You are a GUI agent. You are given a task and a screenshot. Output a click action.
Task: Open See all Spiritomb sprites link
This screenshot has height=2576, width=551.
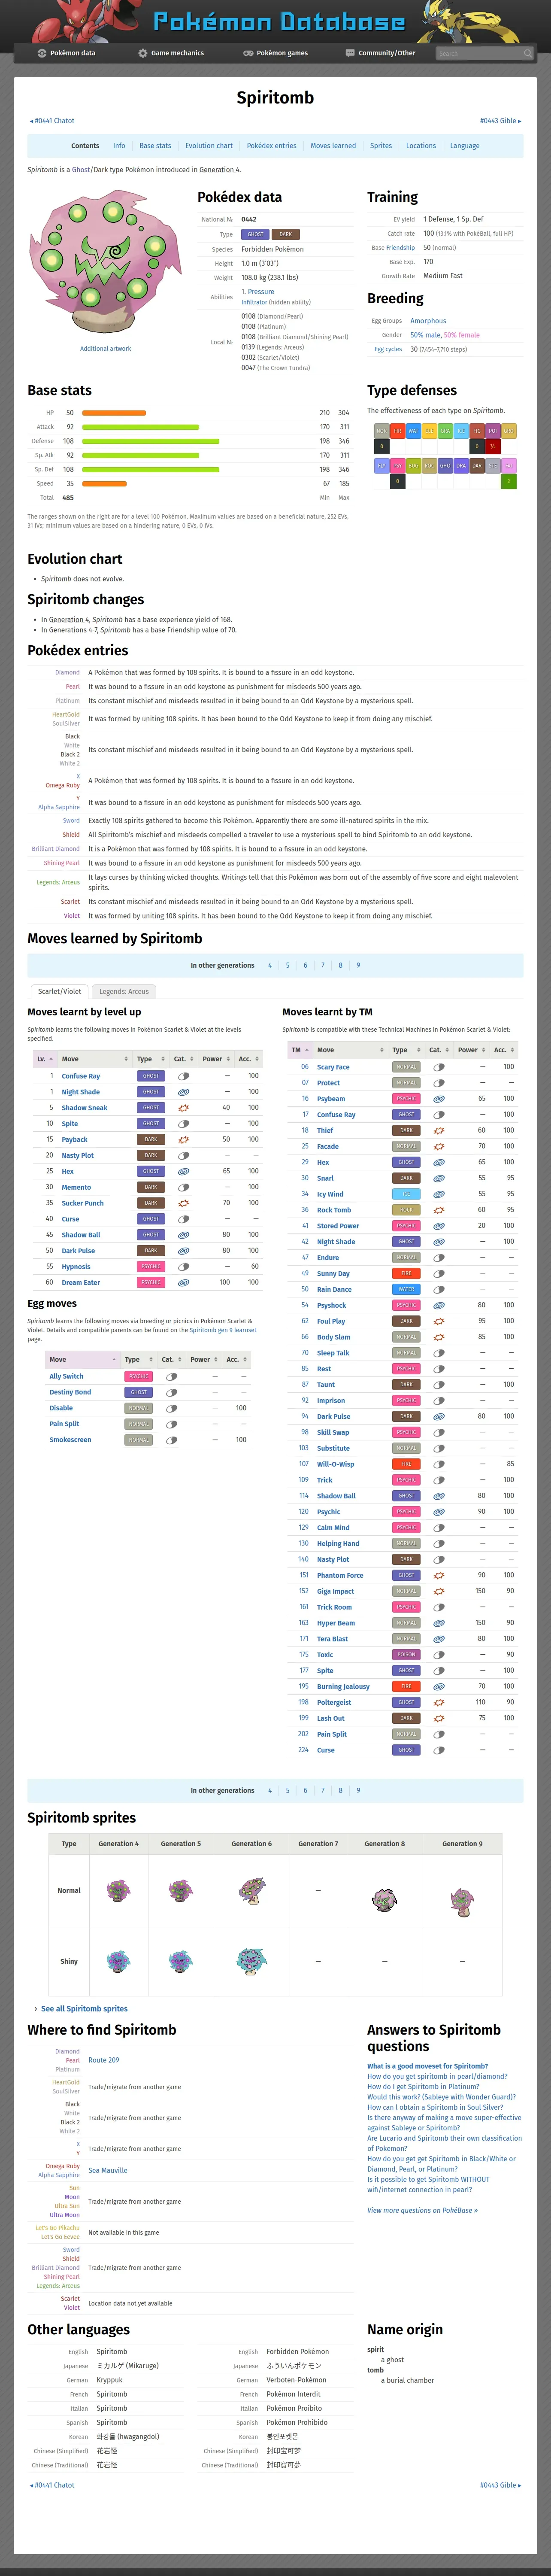(84, 2008)
